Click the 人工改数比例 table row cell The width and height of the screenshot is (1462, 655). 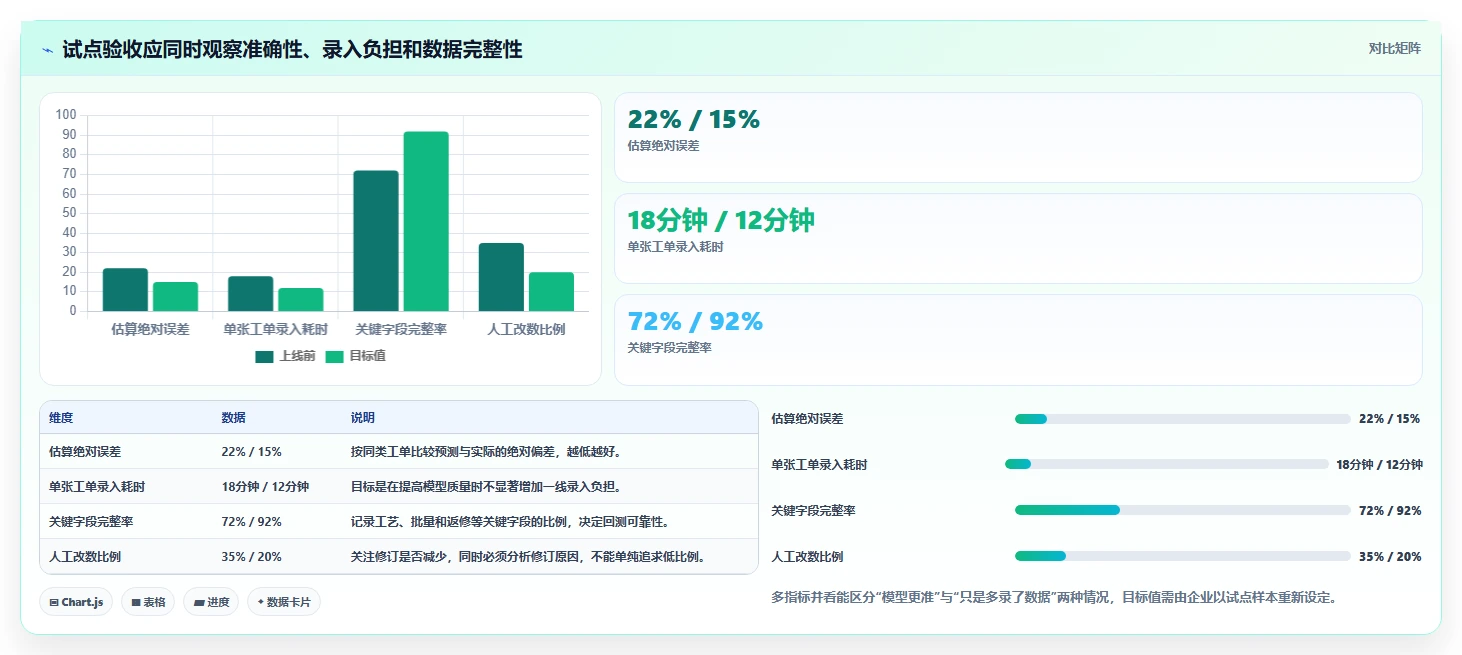tap(85, 557)
